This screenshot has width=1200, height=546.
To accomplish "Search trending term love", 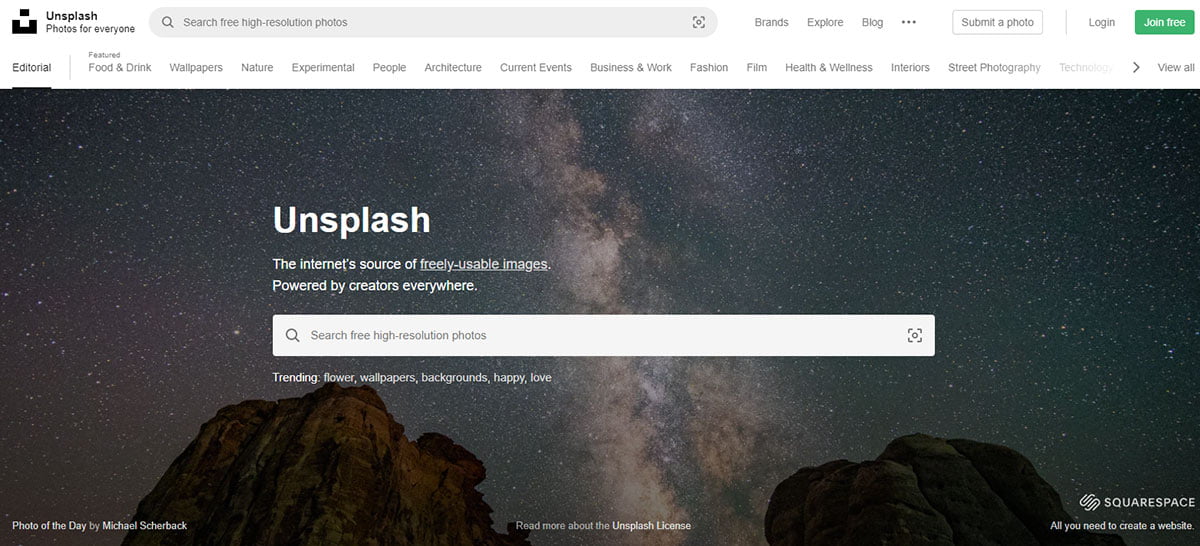I will point(541,378).
